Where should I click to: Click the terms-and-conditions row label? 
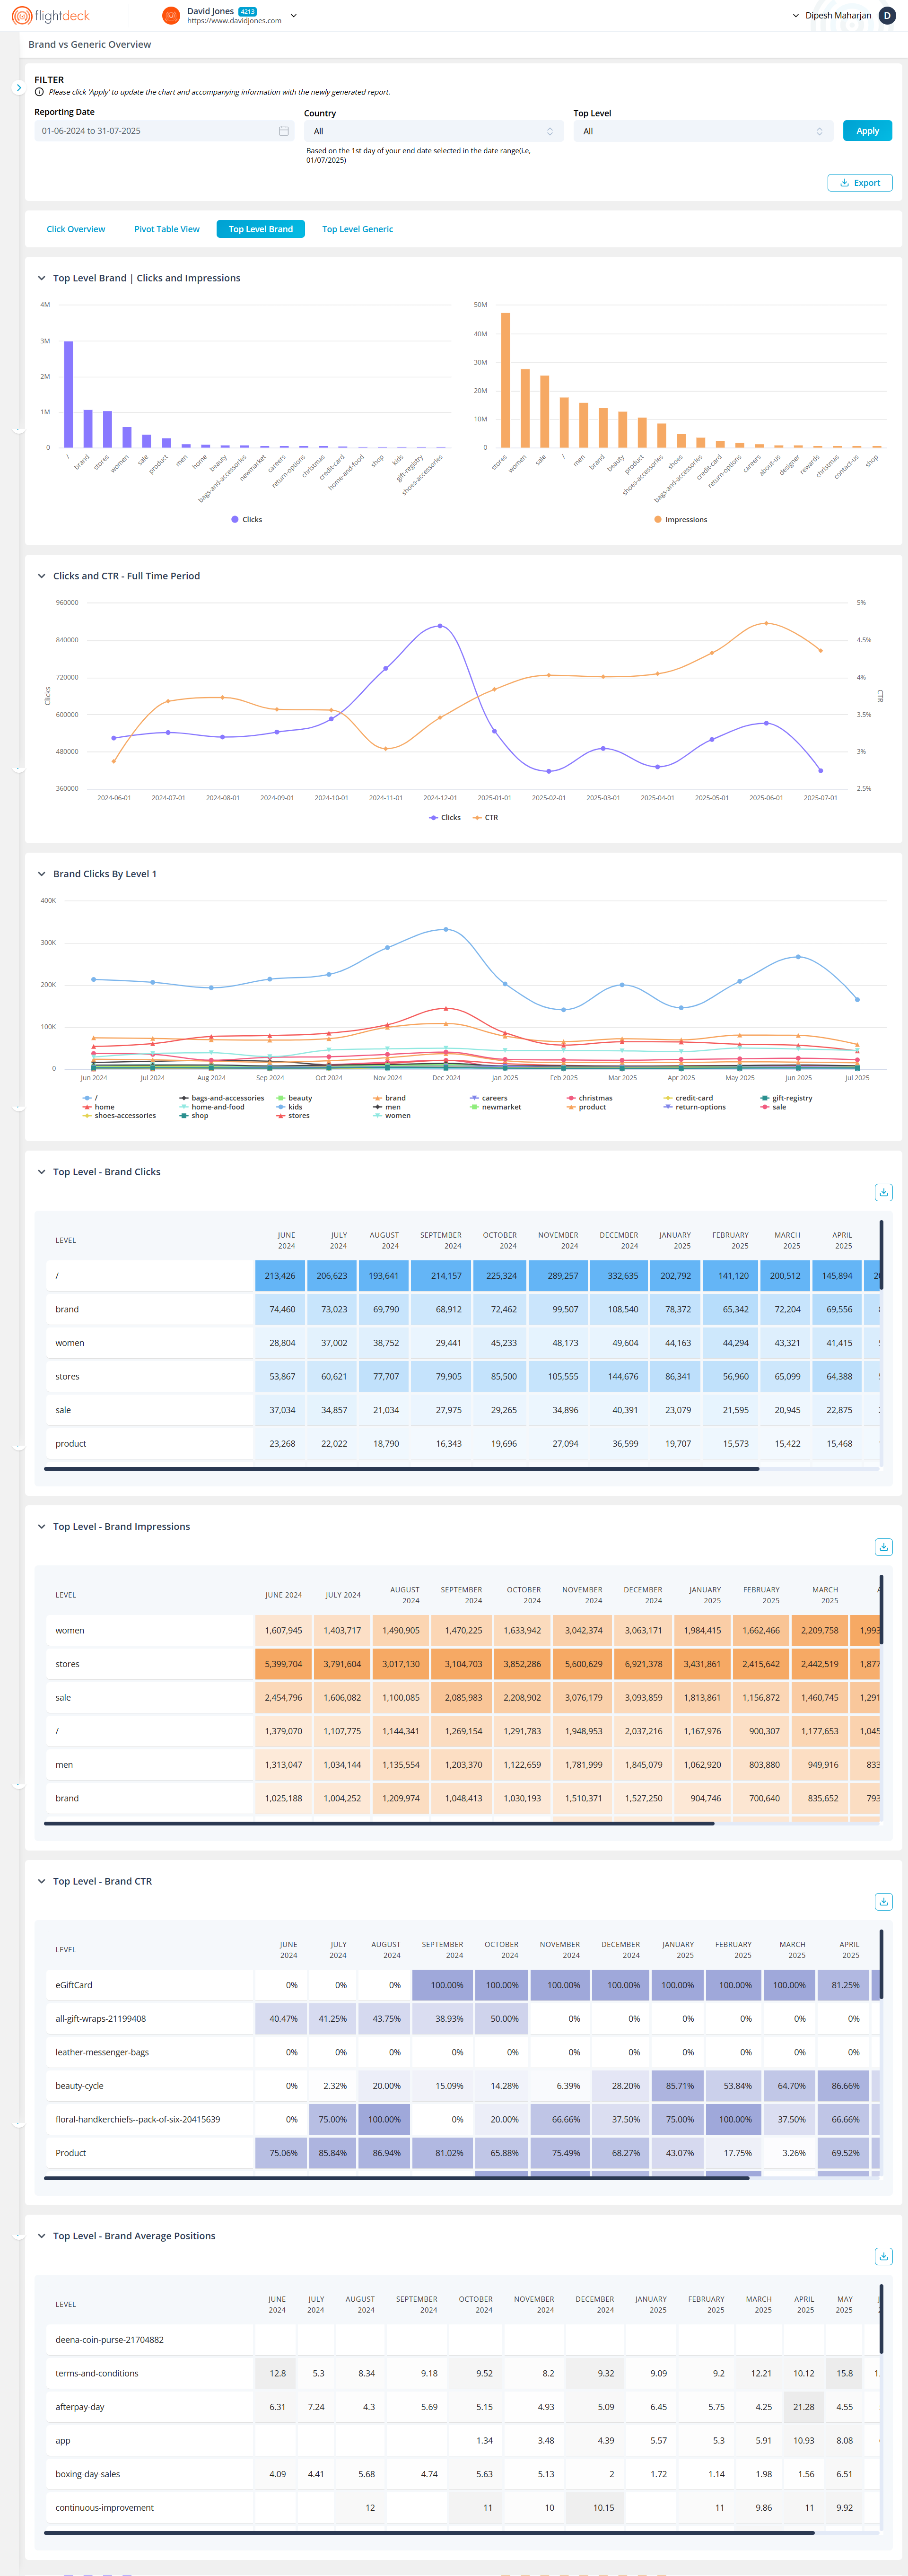tap(97, 2373)
